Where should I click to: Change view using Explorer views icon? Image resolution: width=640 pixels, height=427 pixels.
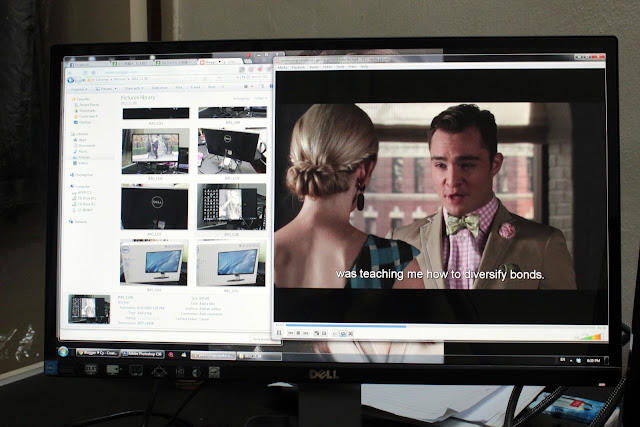246,86
